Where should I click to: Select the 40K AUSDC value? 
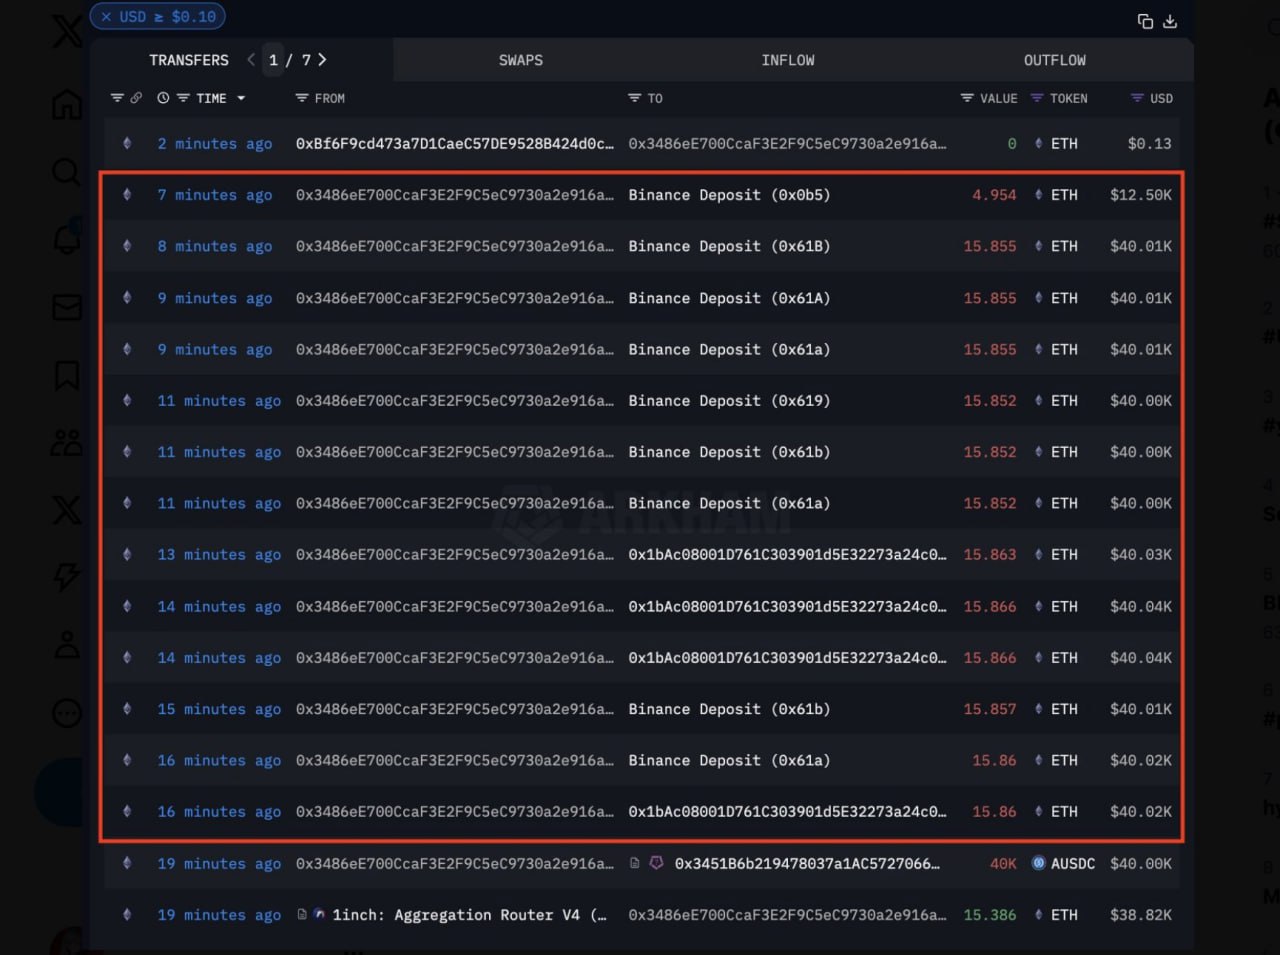tap(1003, 864)
